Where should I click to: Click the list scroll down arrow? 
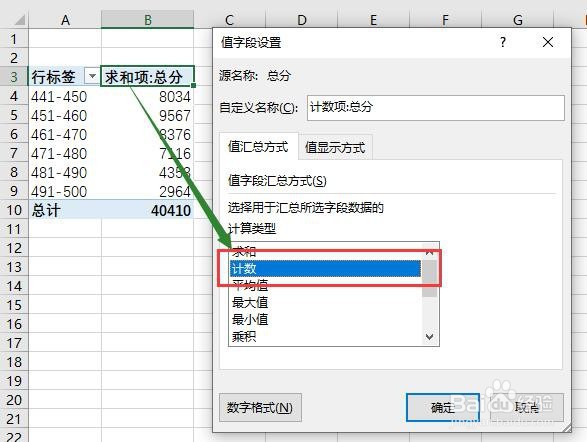point(430,337)
